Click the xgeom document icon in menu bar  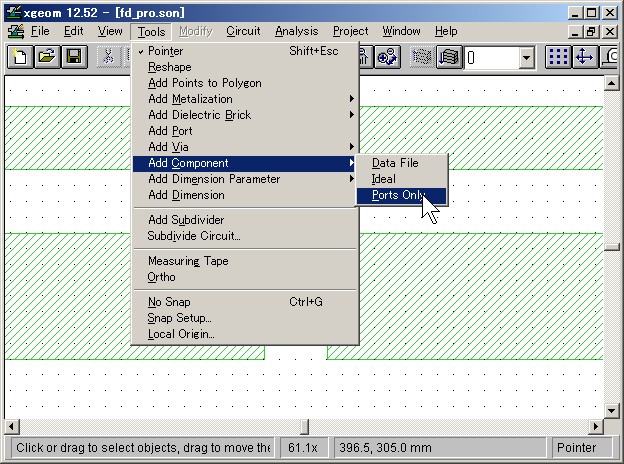pos(16,31)
